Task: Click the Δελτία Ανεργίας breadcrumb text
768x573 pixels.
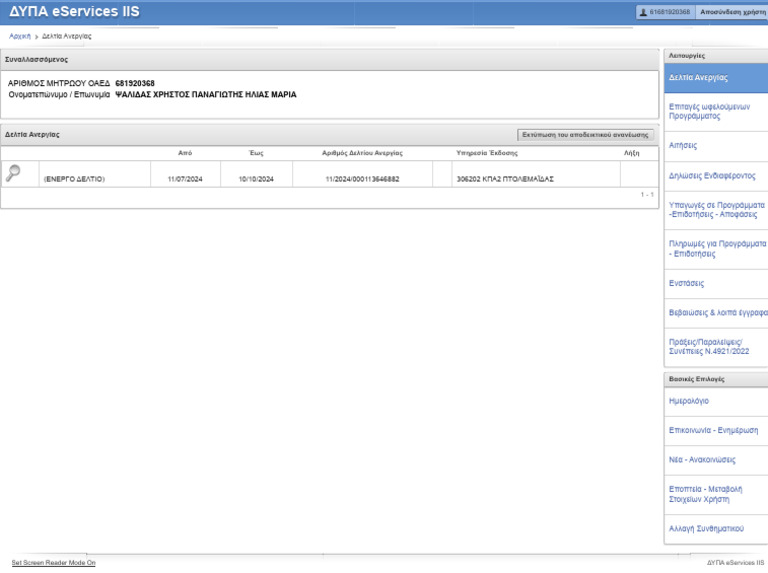Action: coord(67,36)
